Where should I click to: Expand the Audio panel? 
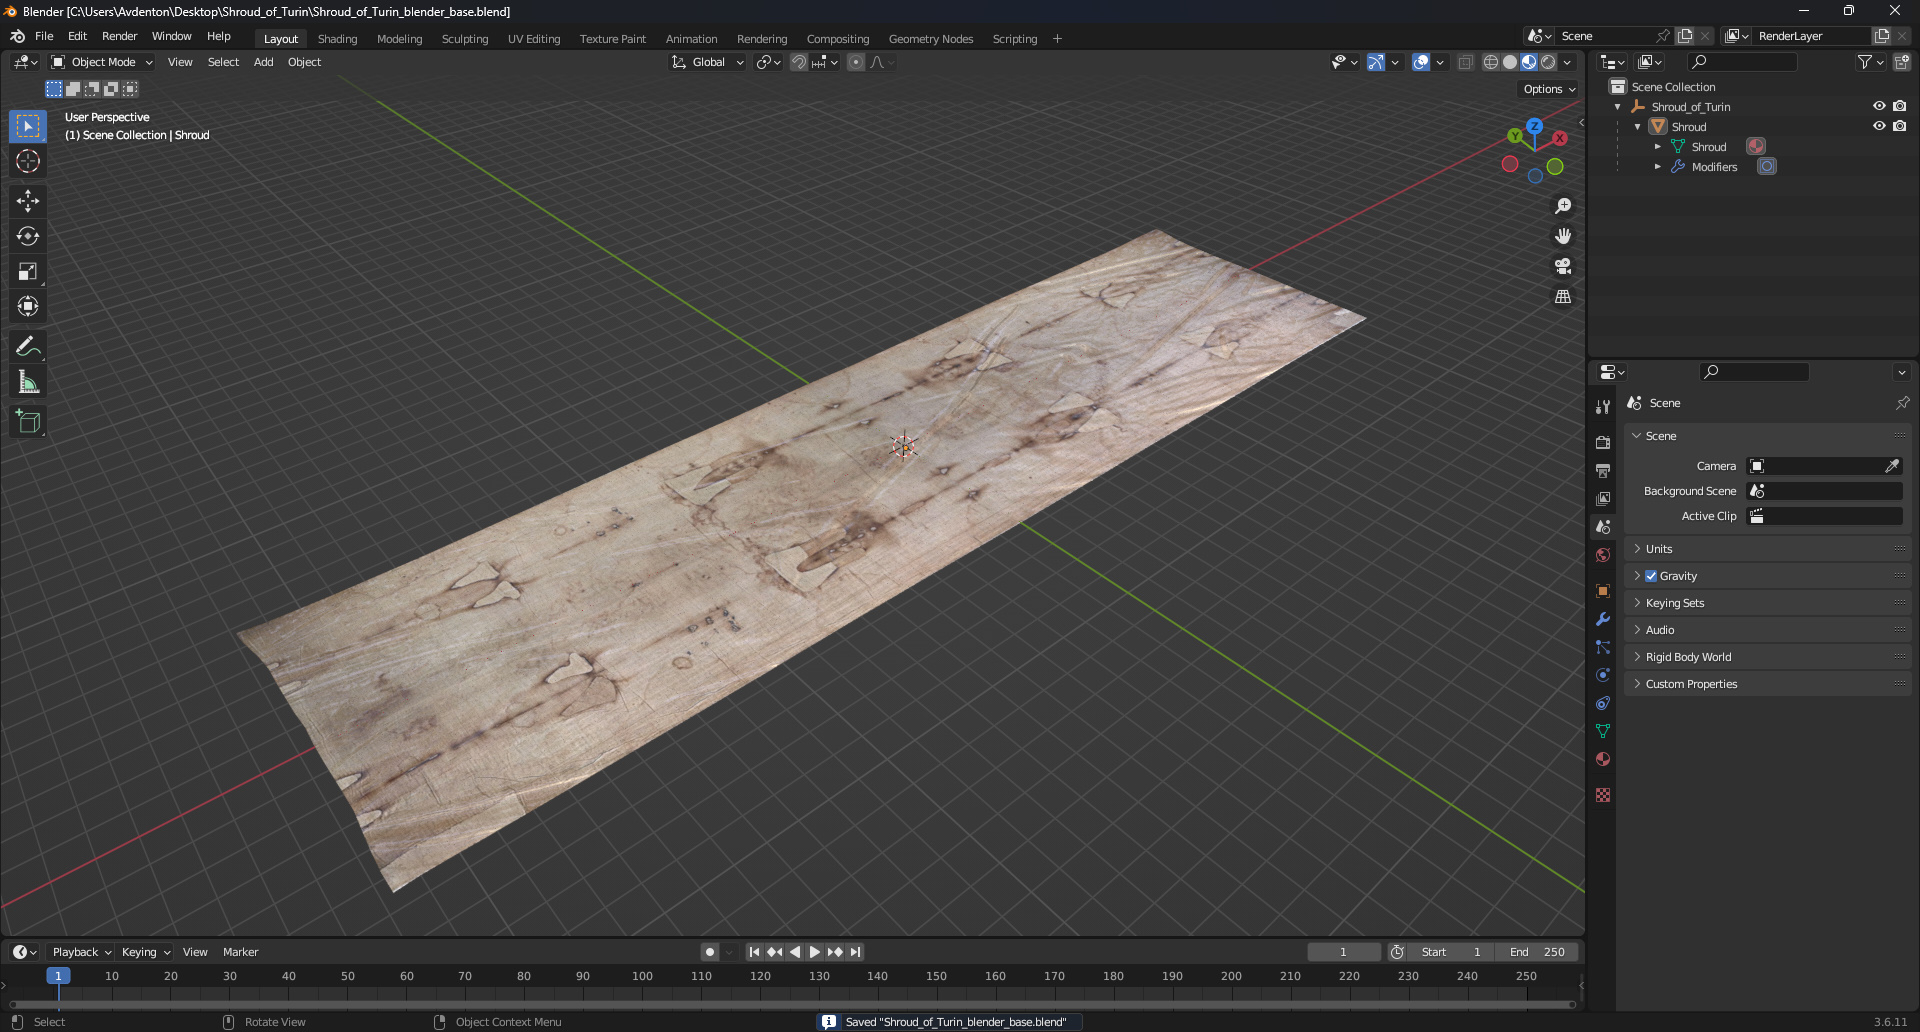(1768, 630)
